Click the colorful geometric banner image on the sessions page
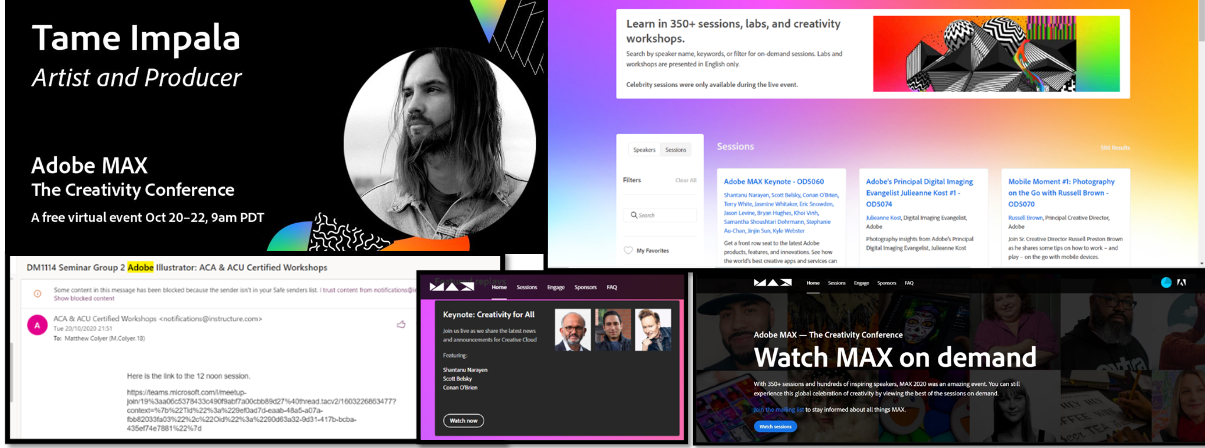The width and height of the screenshot is (1205, 448). pos(995,53)
